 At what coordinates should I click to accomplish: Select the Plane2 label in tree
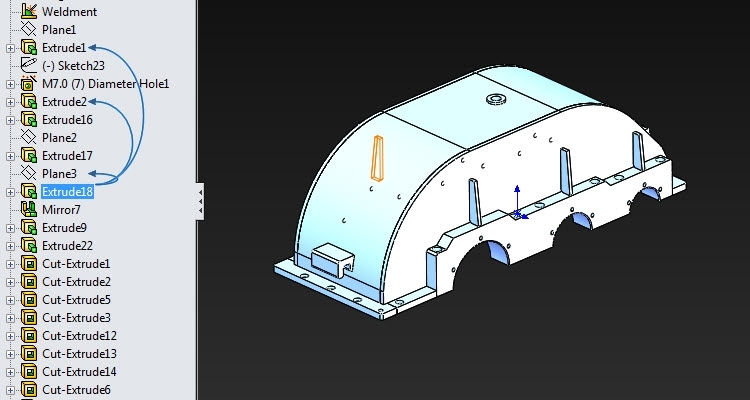point(59,138)
